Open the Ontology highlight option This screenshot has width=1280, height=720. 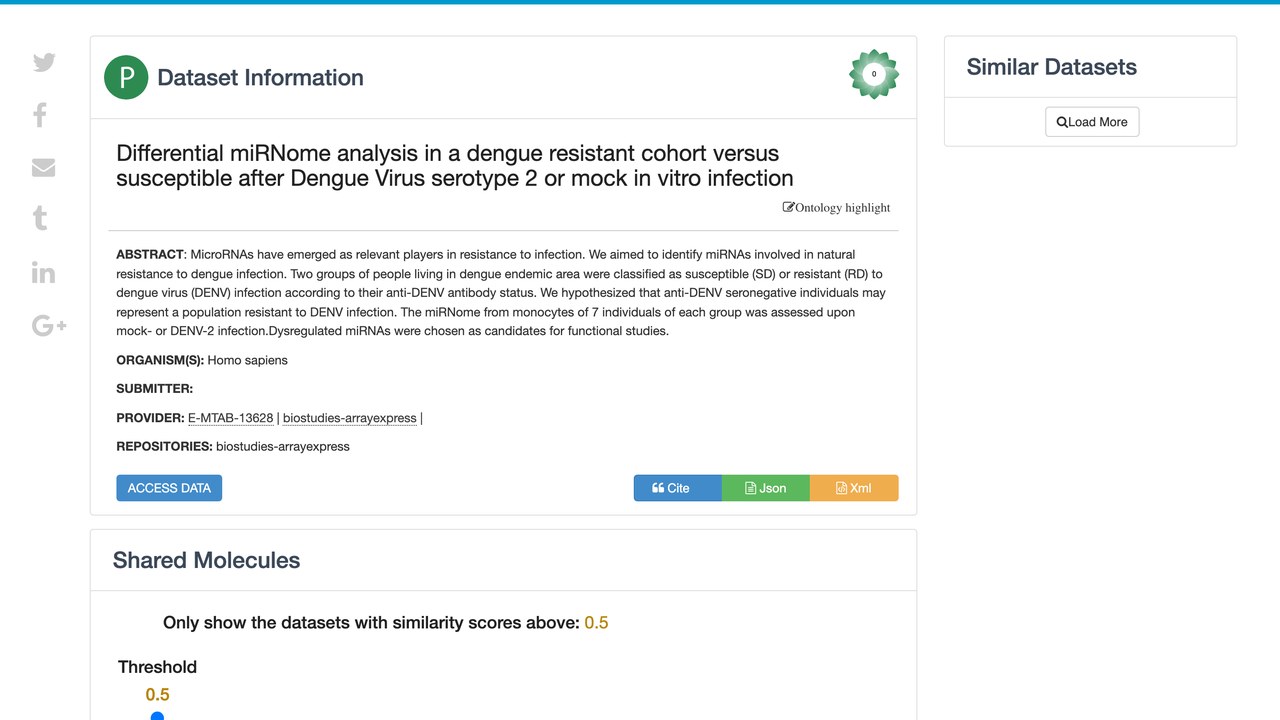(x=836, y=208)
